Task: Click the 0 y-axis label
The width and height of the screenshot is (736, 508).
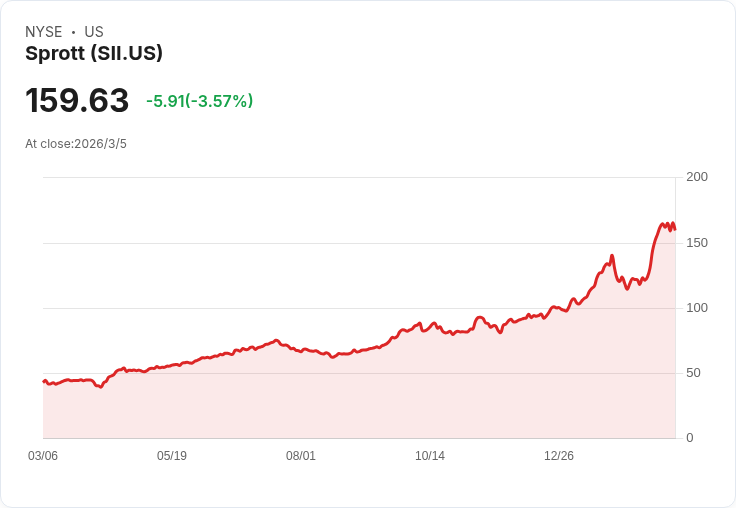Action: (690, 438)
